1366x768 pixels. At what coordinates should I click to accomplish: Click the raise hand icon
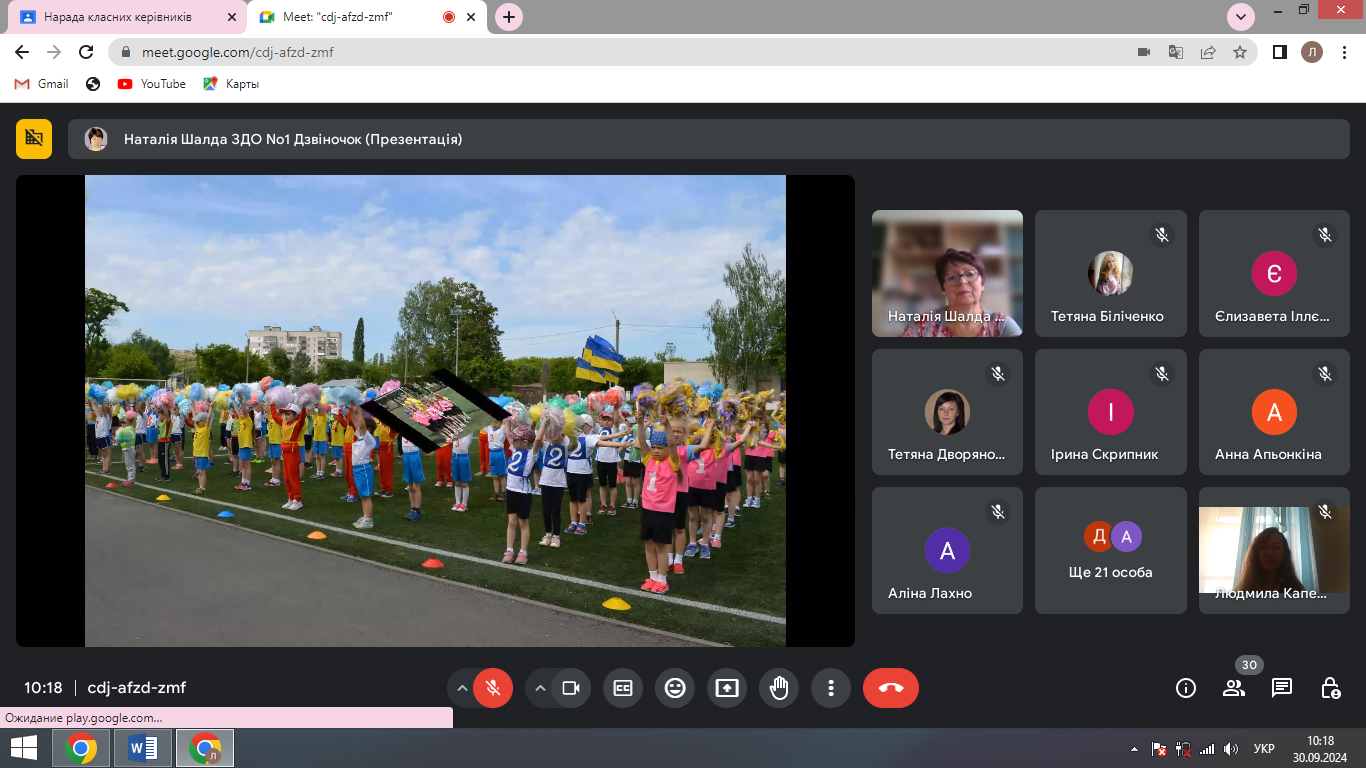[x=779, y=688]
